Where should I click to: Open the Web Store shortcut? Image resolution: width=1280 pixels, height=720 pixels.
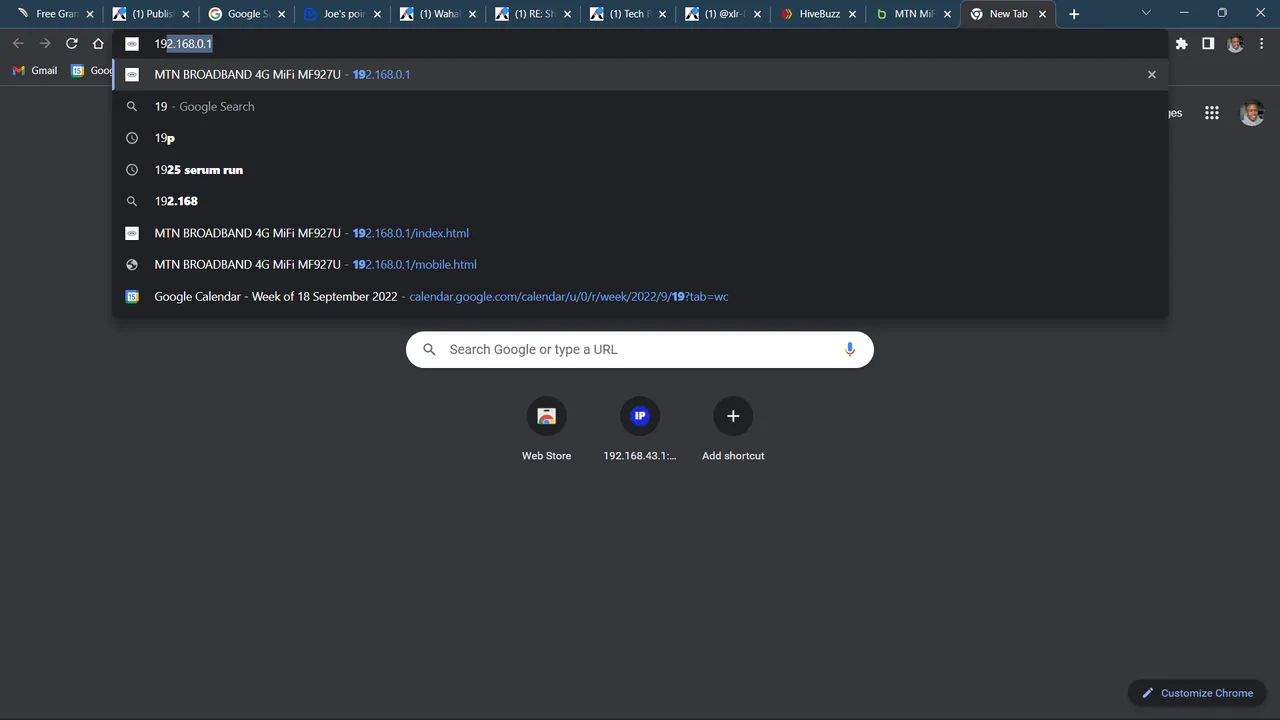tap(546, 430)
